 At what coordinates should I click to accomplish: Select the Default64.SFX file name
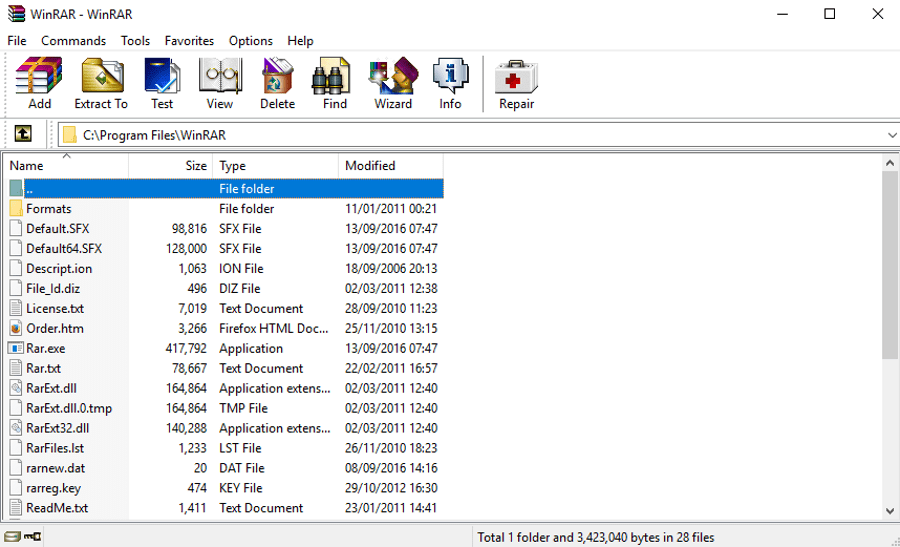(x=64, y=249)
